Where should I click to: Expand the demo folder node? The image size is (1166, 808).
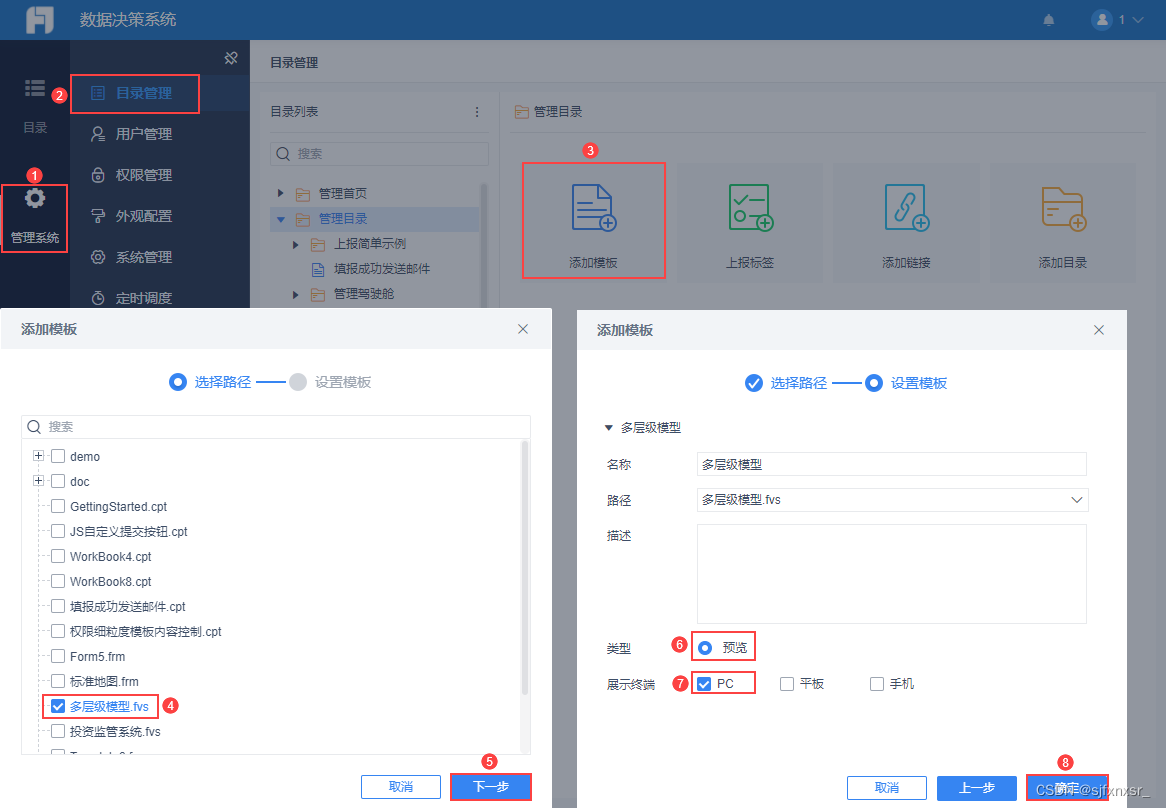(36, 456)
